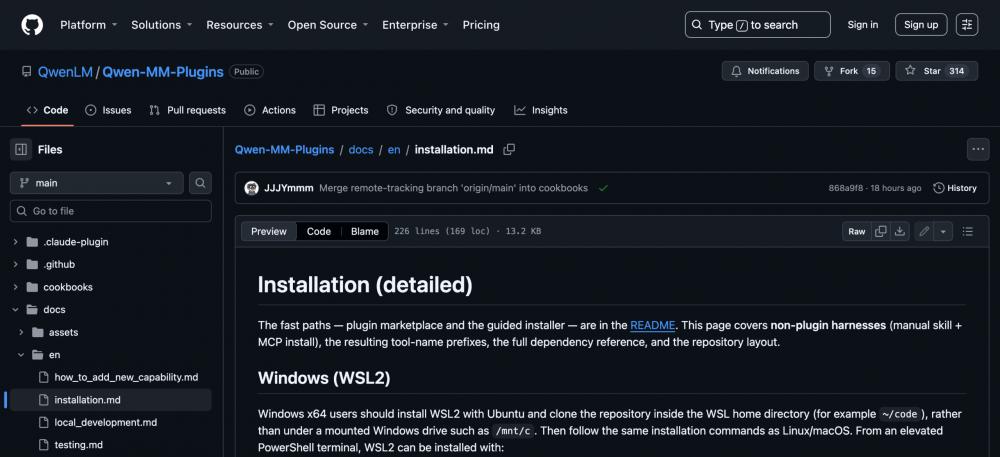View the commit History
Screen dimensions: 1000x457
click(955, 188)
